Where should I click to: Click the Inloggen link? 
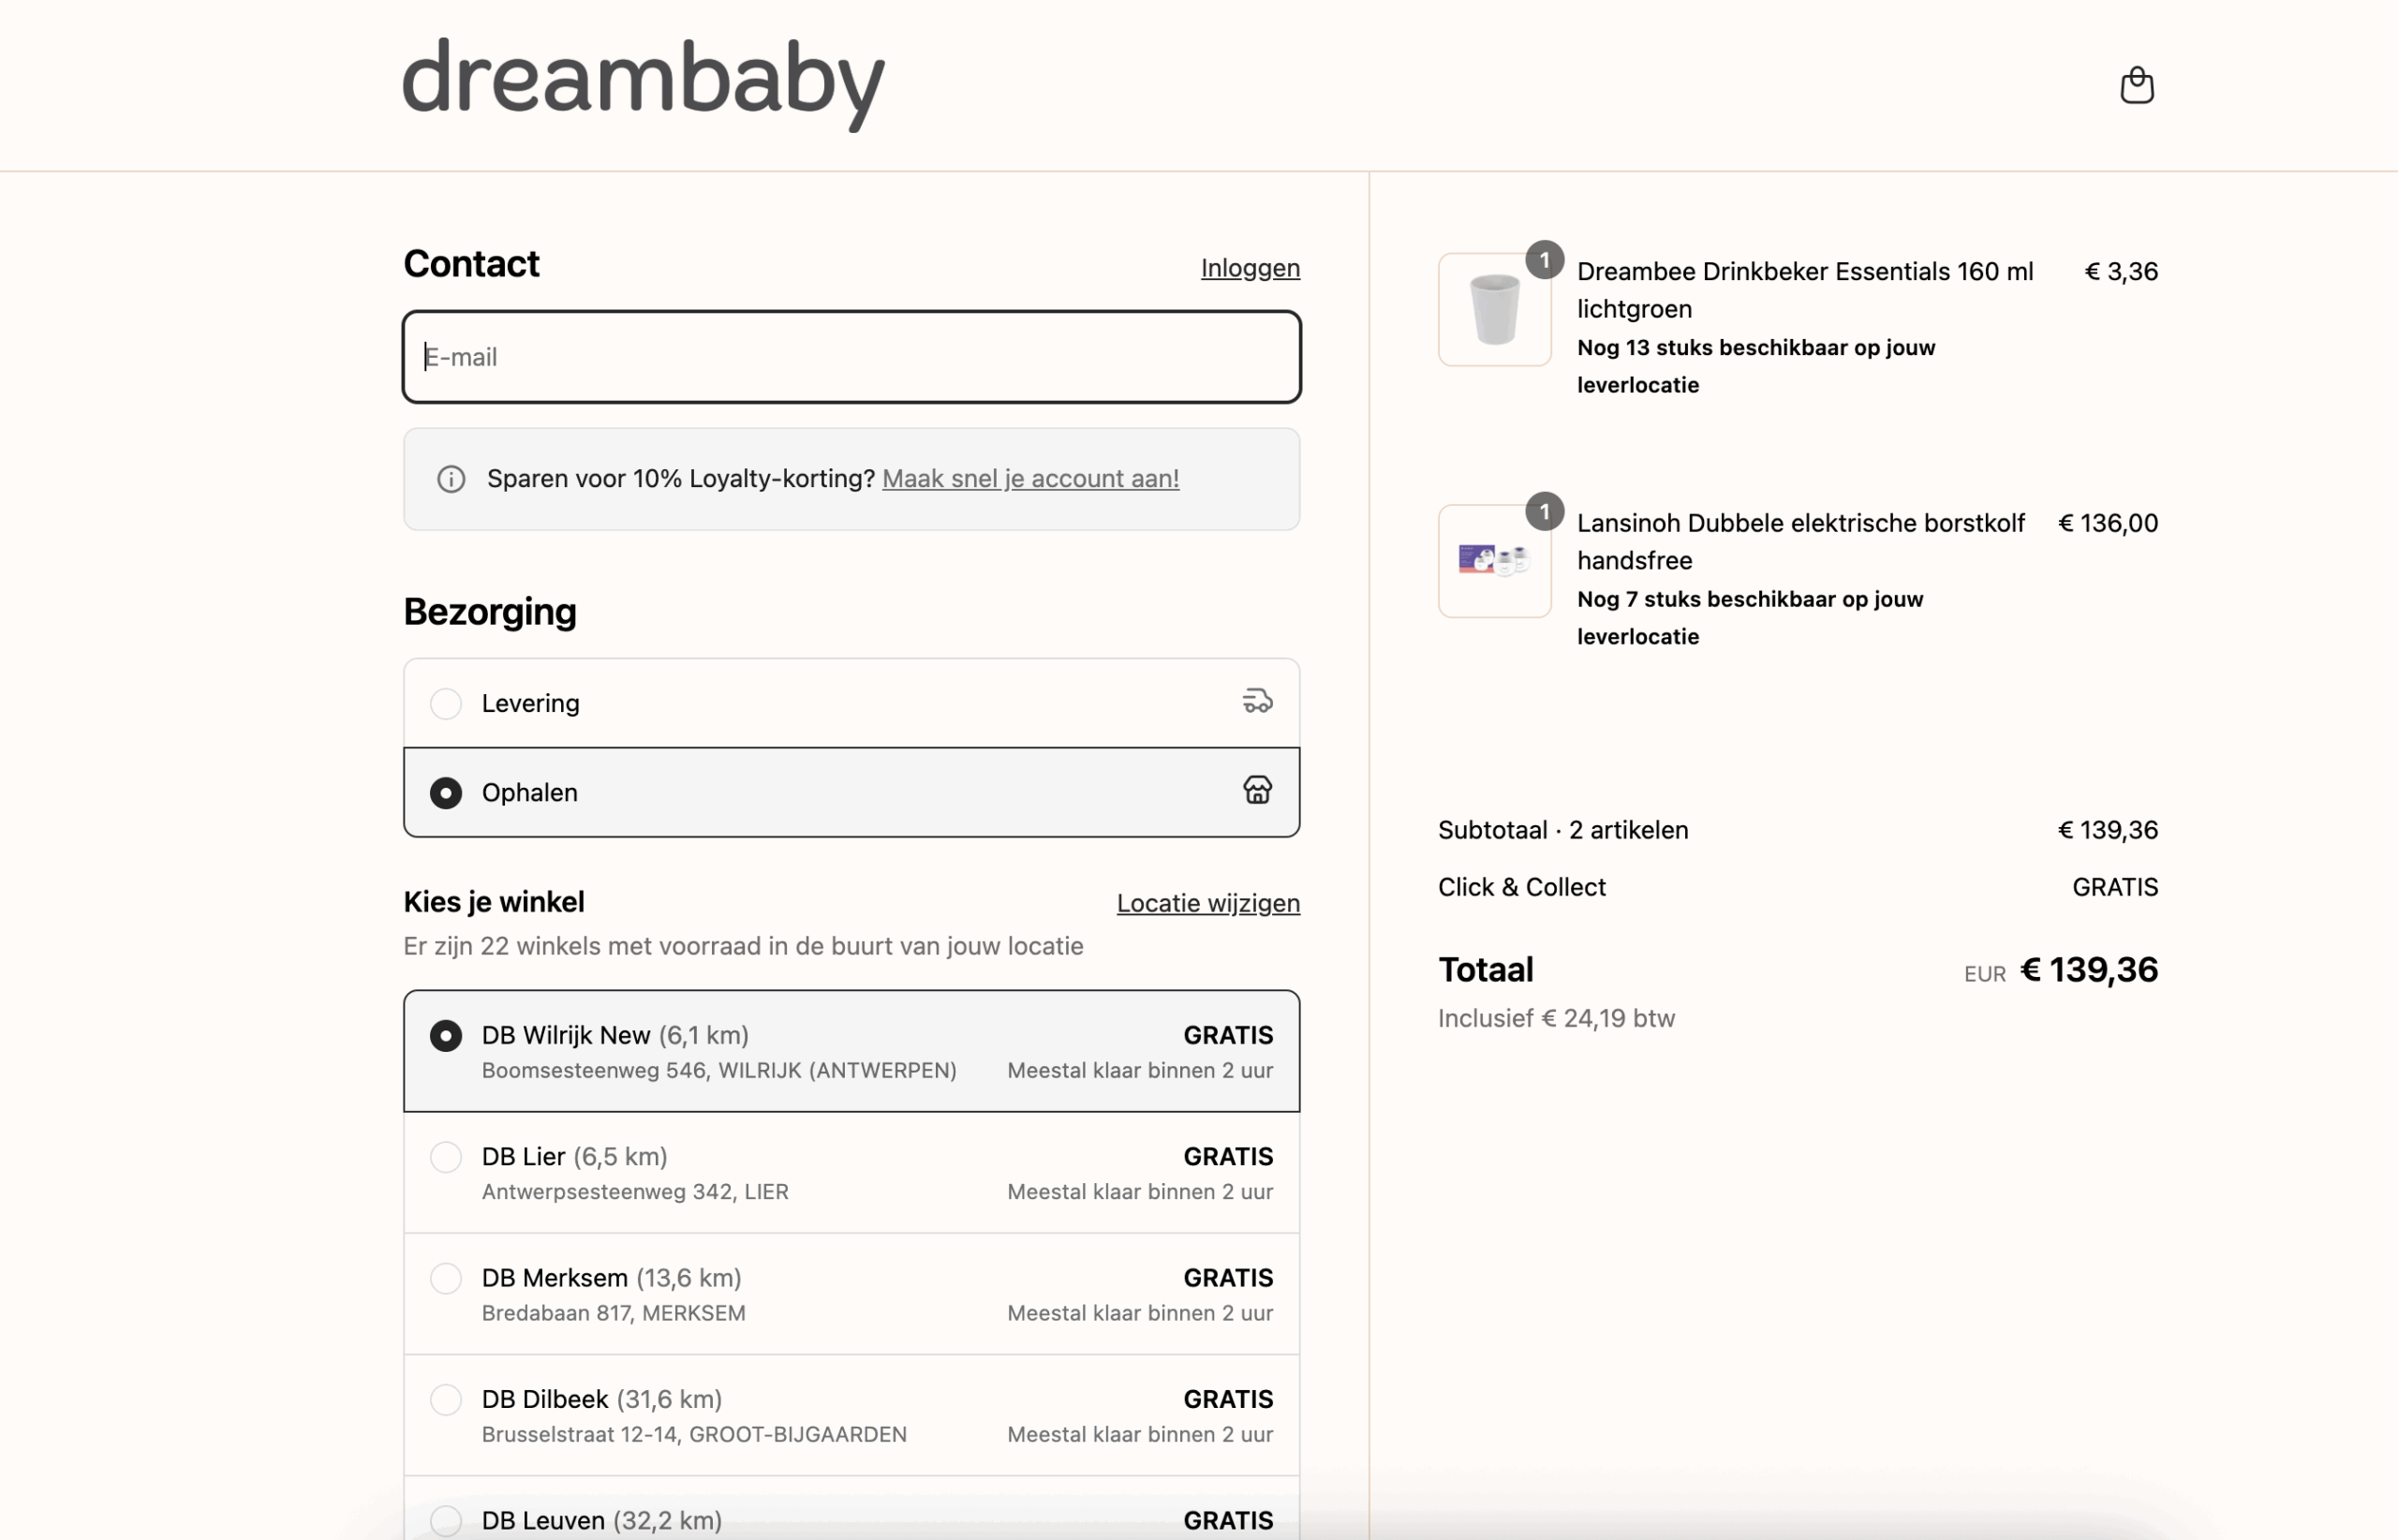tap(1249, 268)
